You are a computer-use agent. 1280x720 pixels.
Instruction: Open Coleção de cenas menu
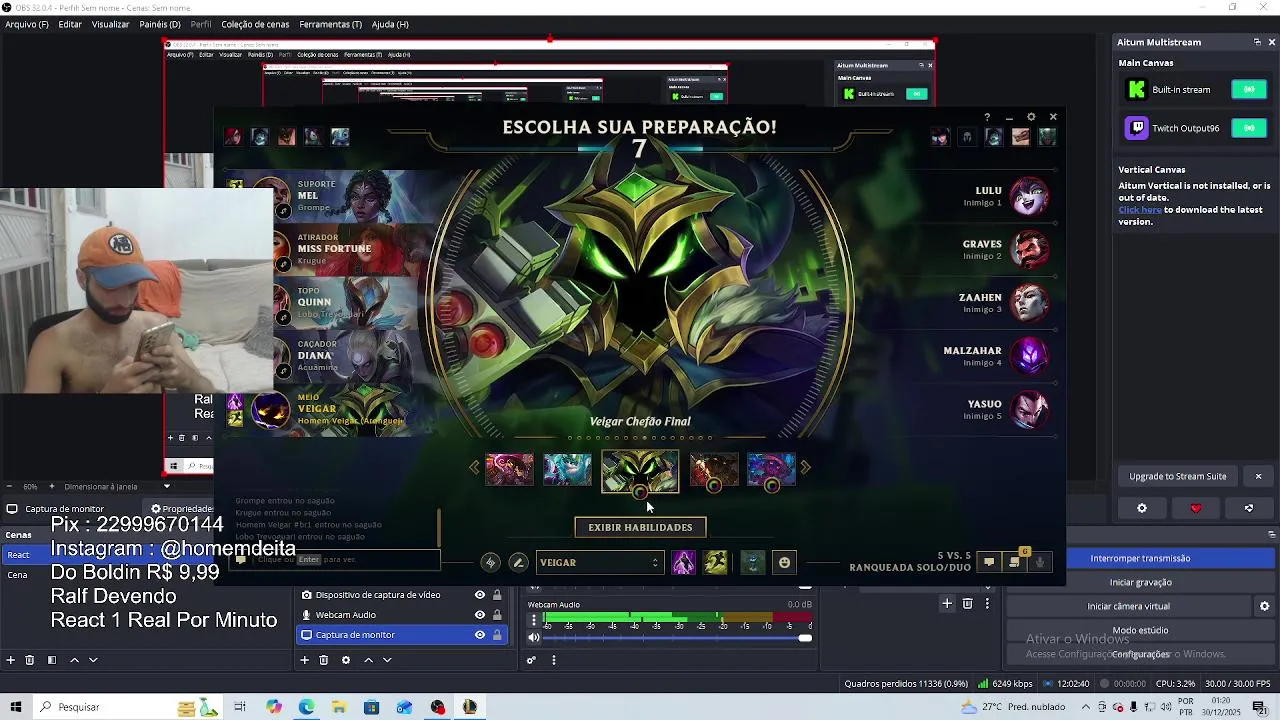pos(255,24)
